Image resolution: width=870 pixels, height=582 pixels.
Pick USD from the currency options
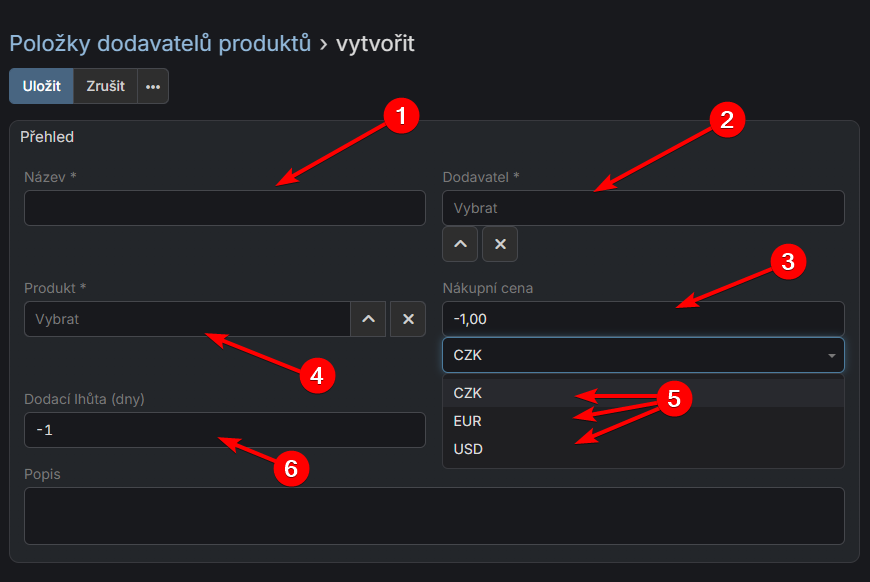467,449
